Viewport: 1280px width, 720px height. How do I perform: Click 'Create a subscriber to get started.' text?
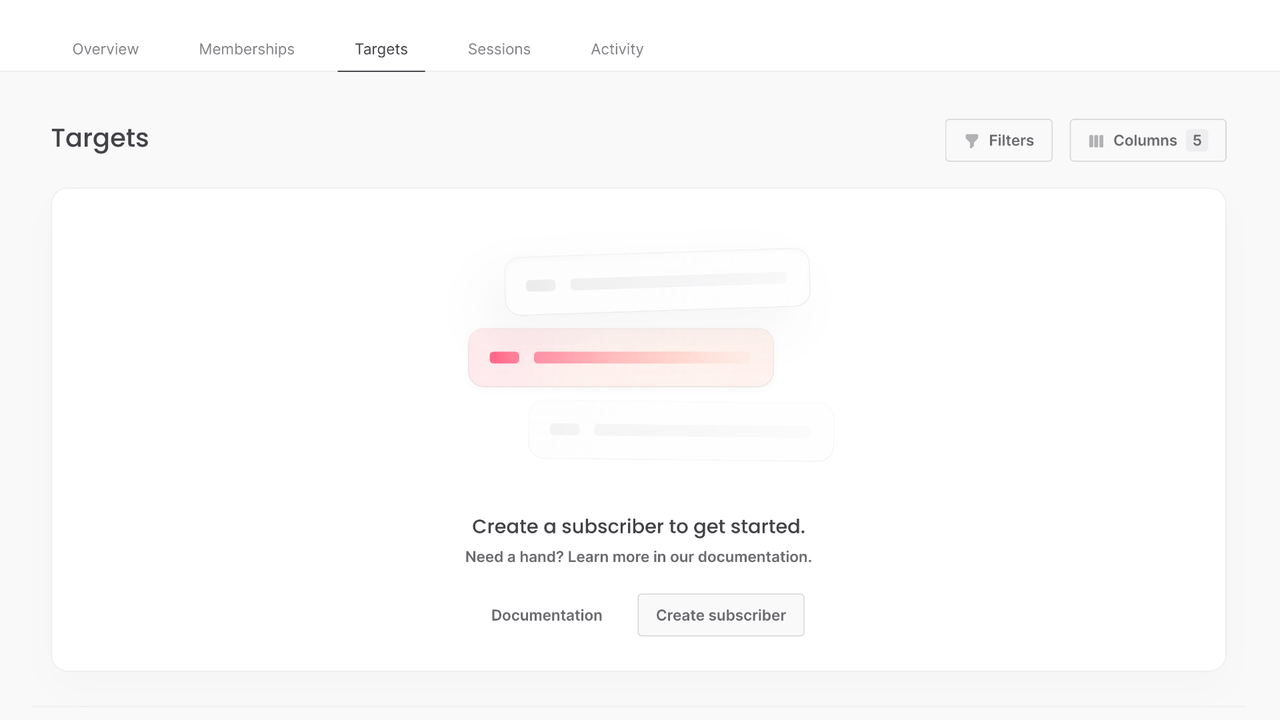tap(638, 526)
